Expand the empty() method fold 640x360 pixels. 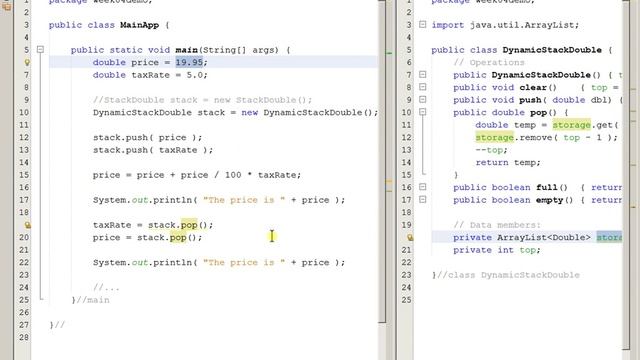(x=422, y=200)
